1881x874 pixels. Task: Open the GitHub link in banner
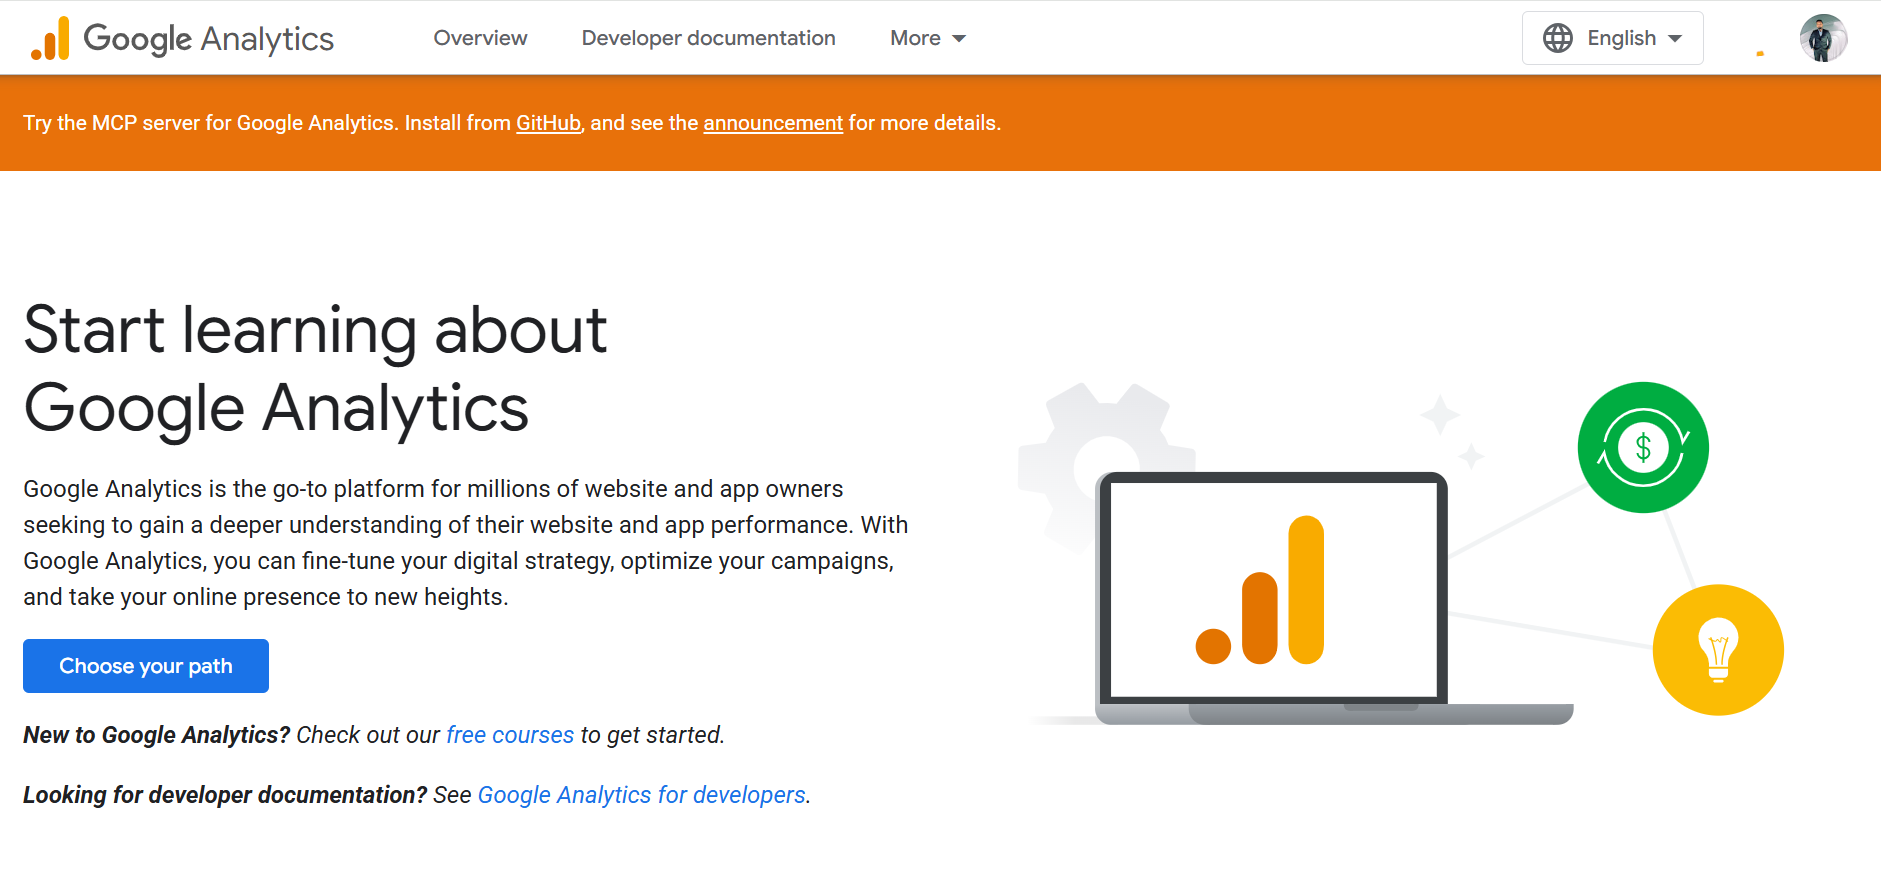click(x=548, y=123)
